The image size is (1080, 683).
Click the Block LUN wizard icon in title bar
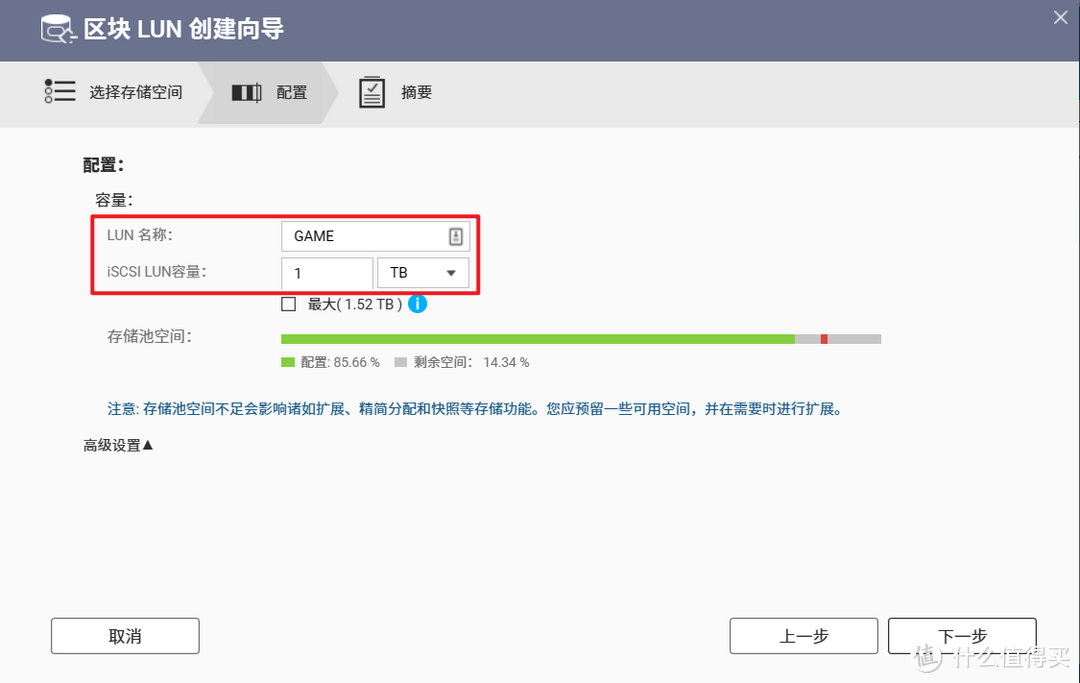pos(57,29)
